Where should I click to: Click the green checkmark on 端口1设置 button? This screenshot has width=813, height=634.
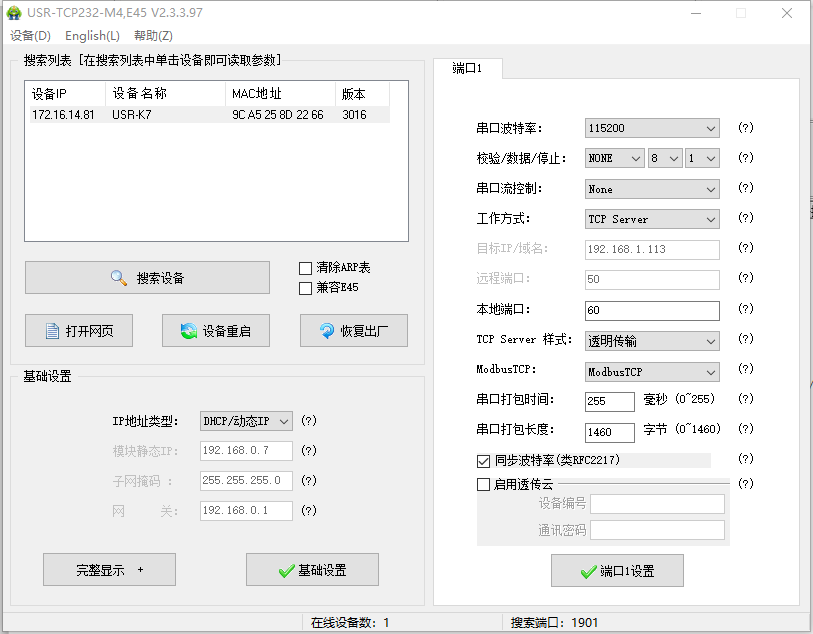[x=588, y=571]
